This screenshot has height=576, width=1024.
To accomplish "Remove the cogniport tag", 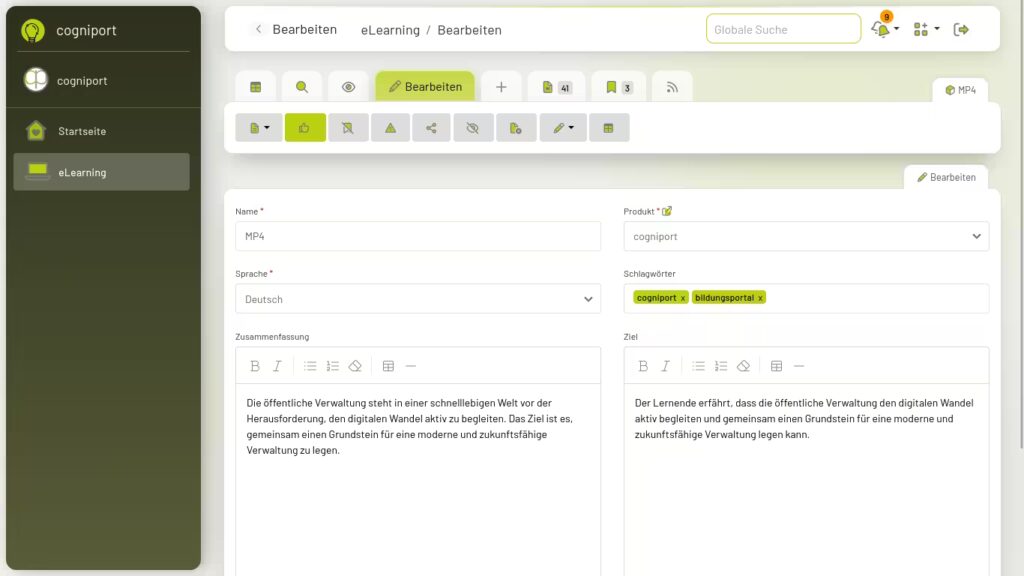I will (683, 298).
